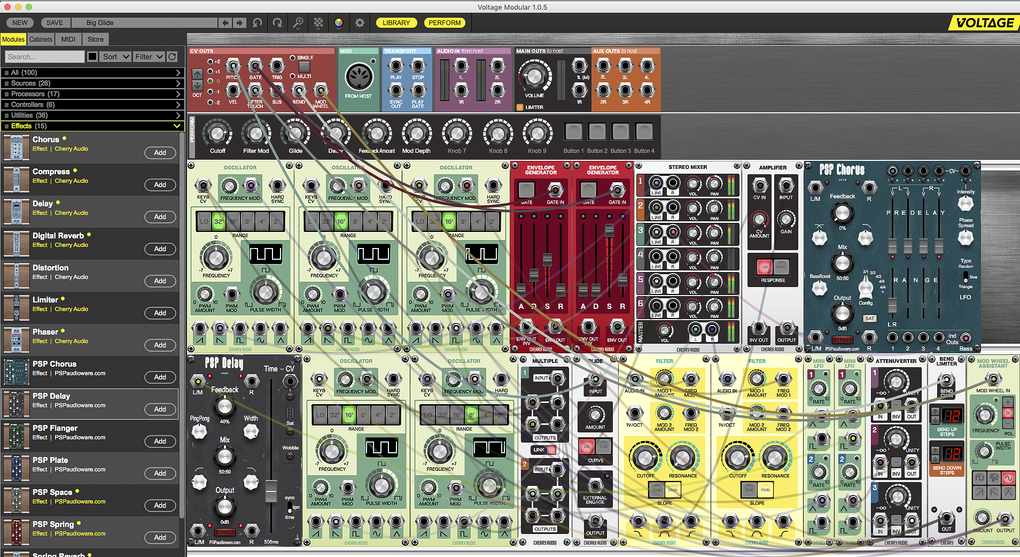The height and width of the screenshot is (557, 1020).
Task: Click the Cutoff knob on Perform panel
Action: [217, 133]
